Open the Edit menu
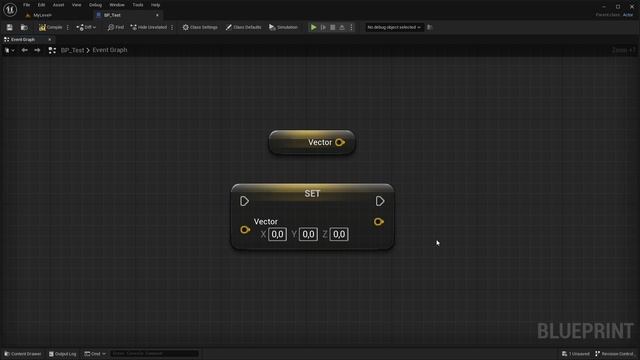The height and width of the screenshot is (360, 640). click(x=41, y=5)
